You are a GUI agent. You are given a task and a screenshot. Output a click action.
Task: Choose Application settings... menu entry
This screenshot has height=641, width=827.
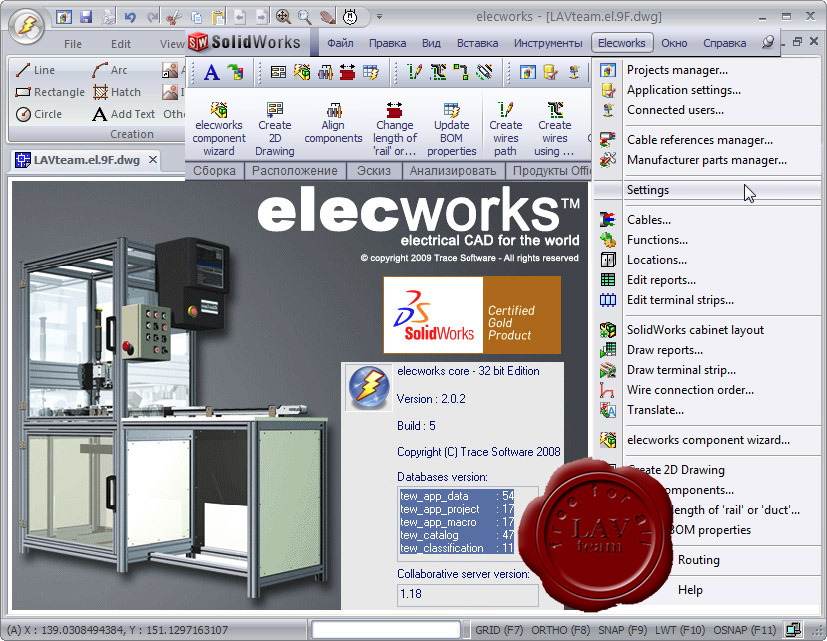(x=707, y=90)
